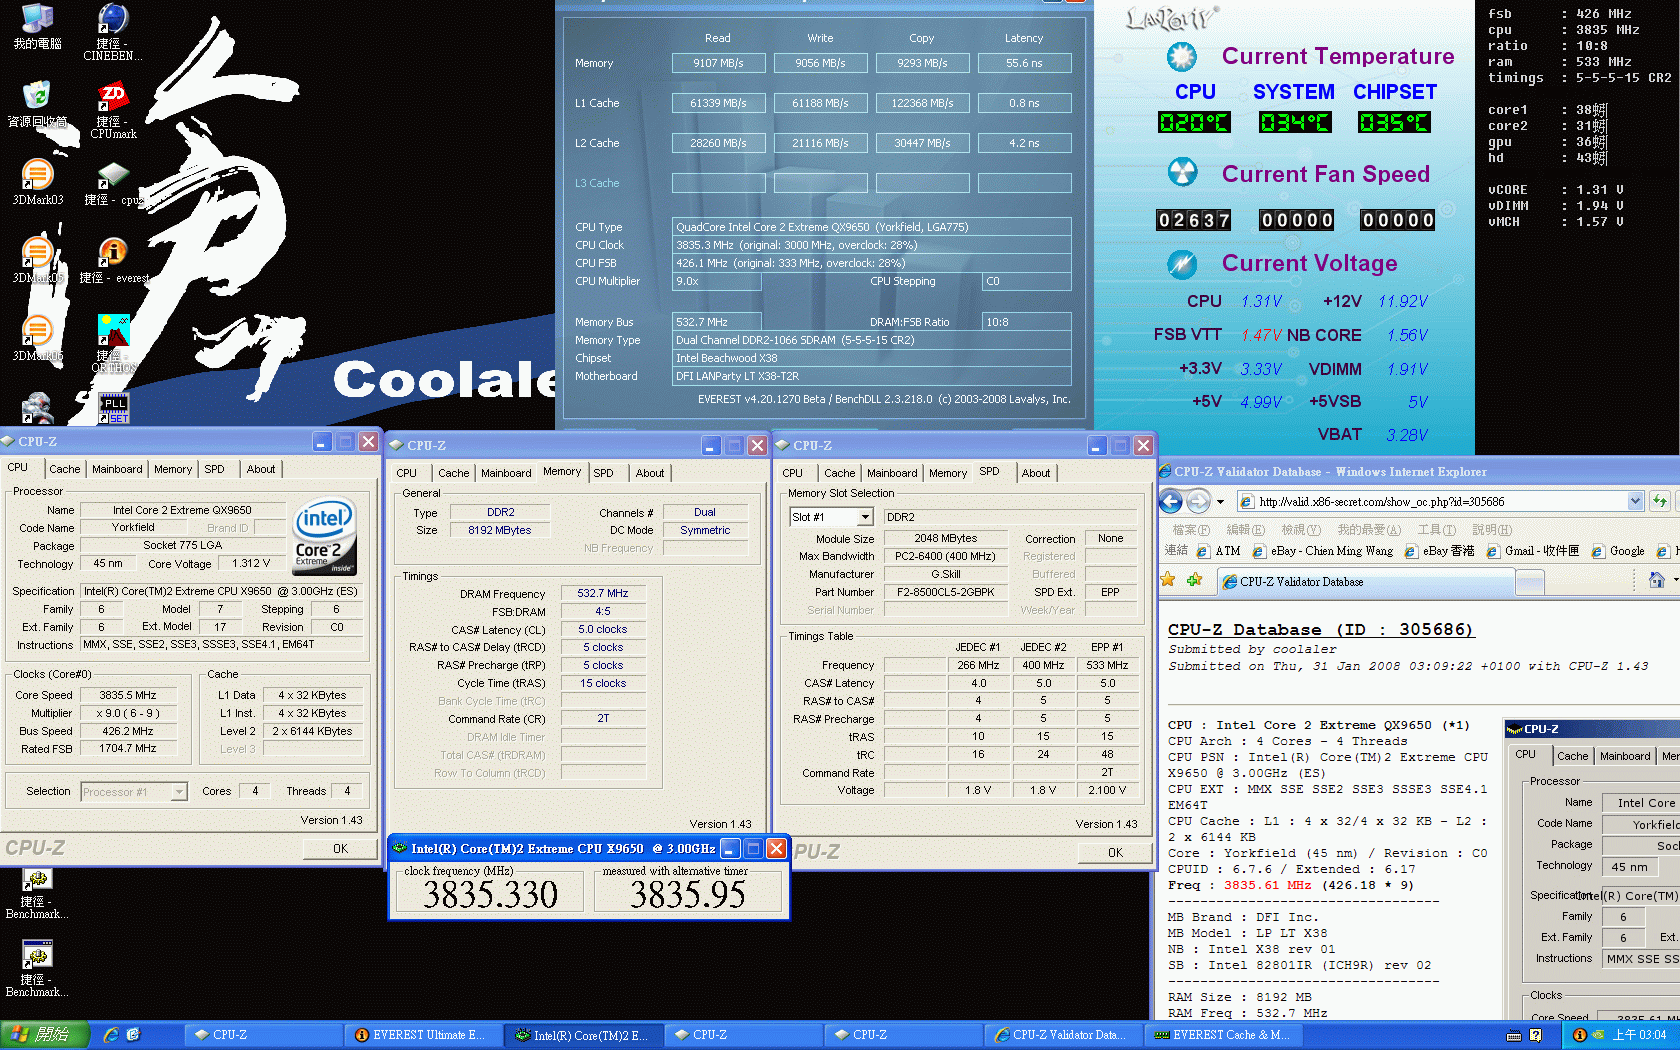This screenshot has height=1050, width=1680.
Task: Click the Current Temperature sun icon
Action: [x=1182, y=57]
